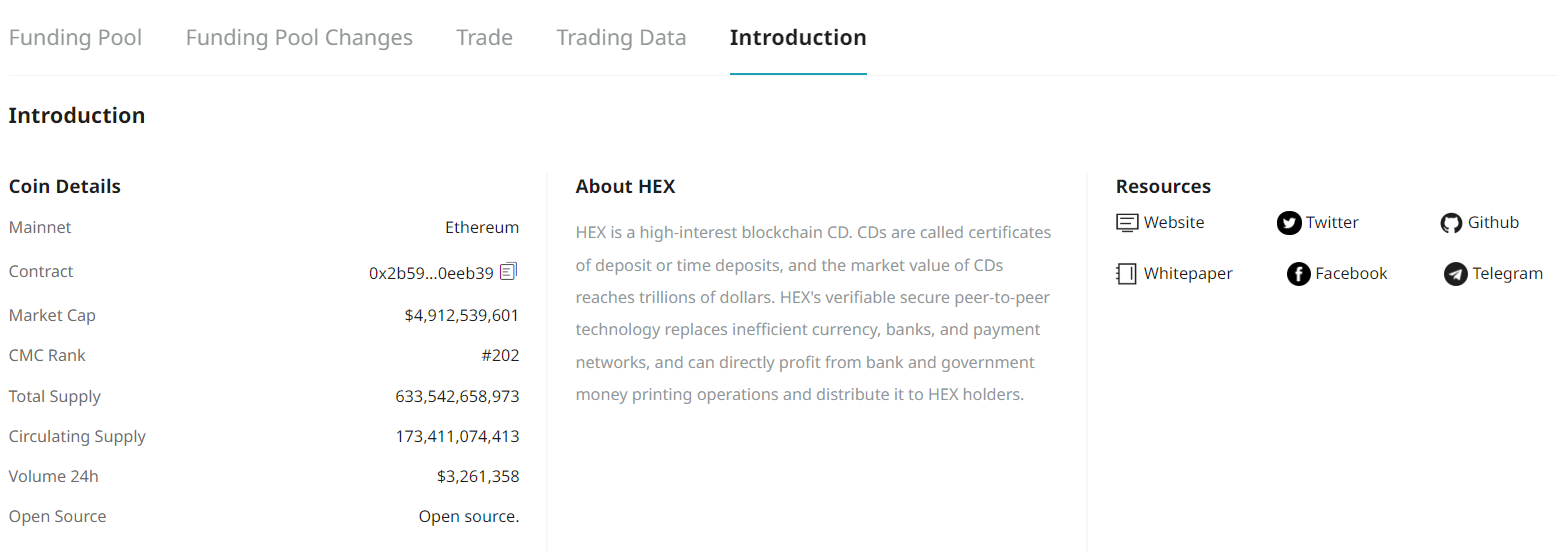Open the Telegram link text
Viewport: 1558px width, 551px height.
pos(1507,274)
